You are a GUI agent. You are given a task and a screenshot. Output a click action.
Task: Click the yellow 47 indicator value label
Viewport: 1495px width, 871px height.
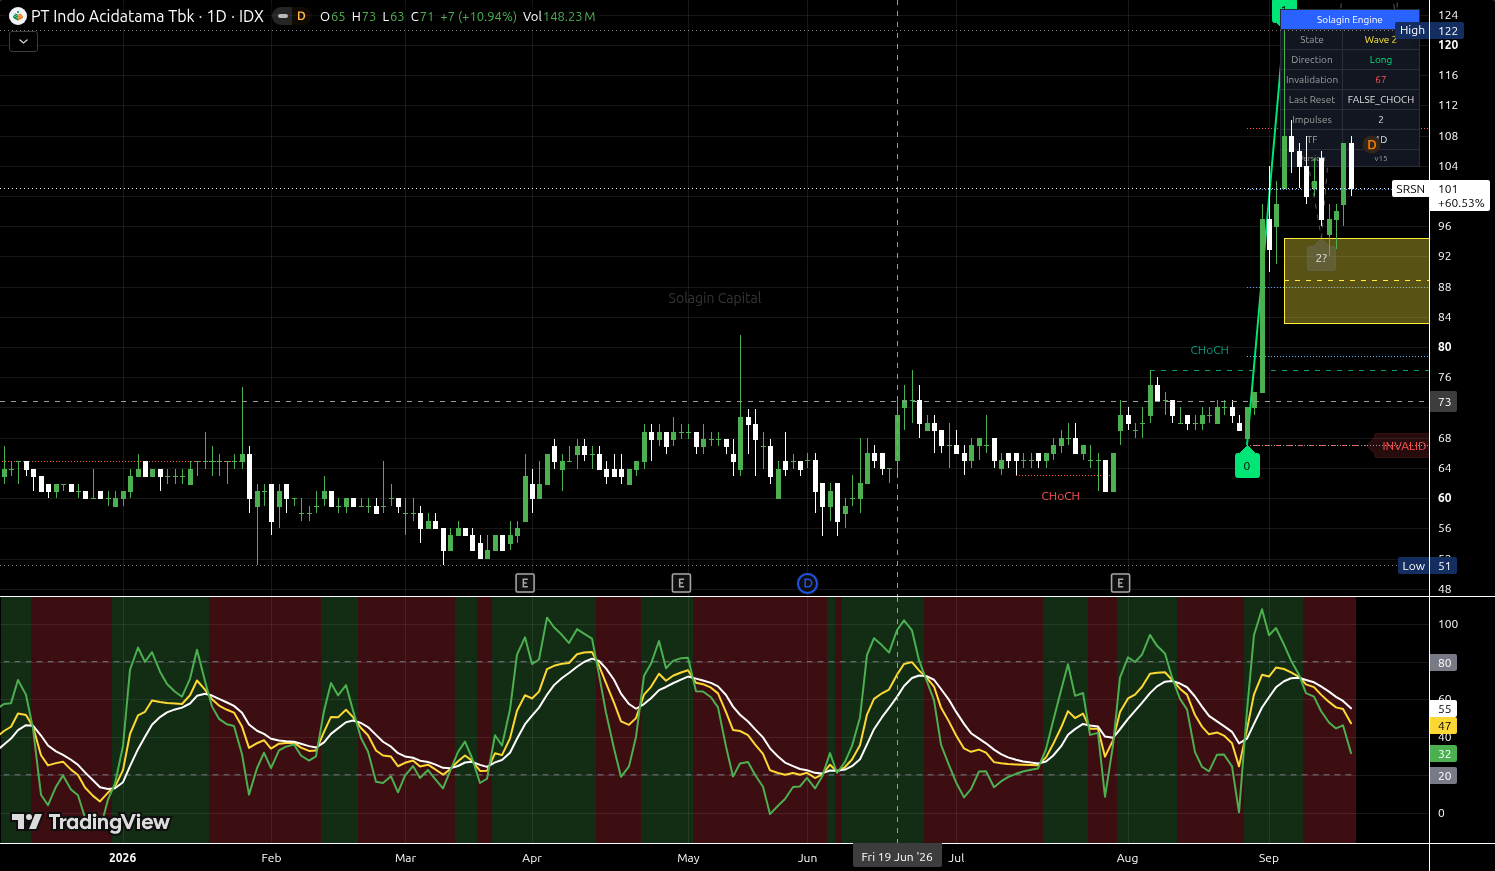[x=1444, y=727]
